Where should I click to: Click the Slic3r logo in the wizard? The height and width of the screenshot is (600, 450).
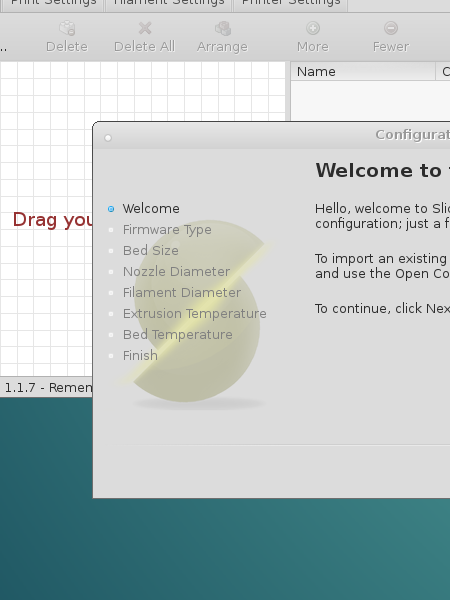pyautogui.click(x=197, y=312)
